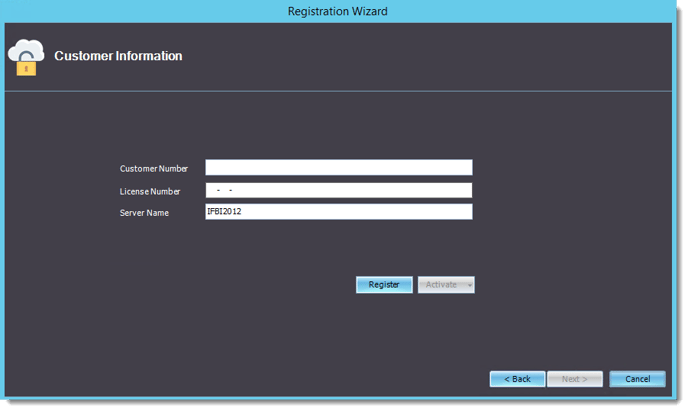This screenshot has height=411, width=688.
Task: Click the cloud padlock icon
Action: coord(26,57)
